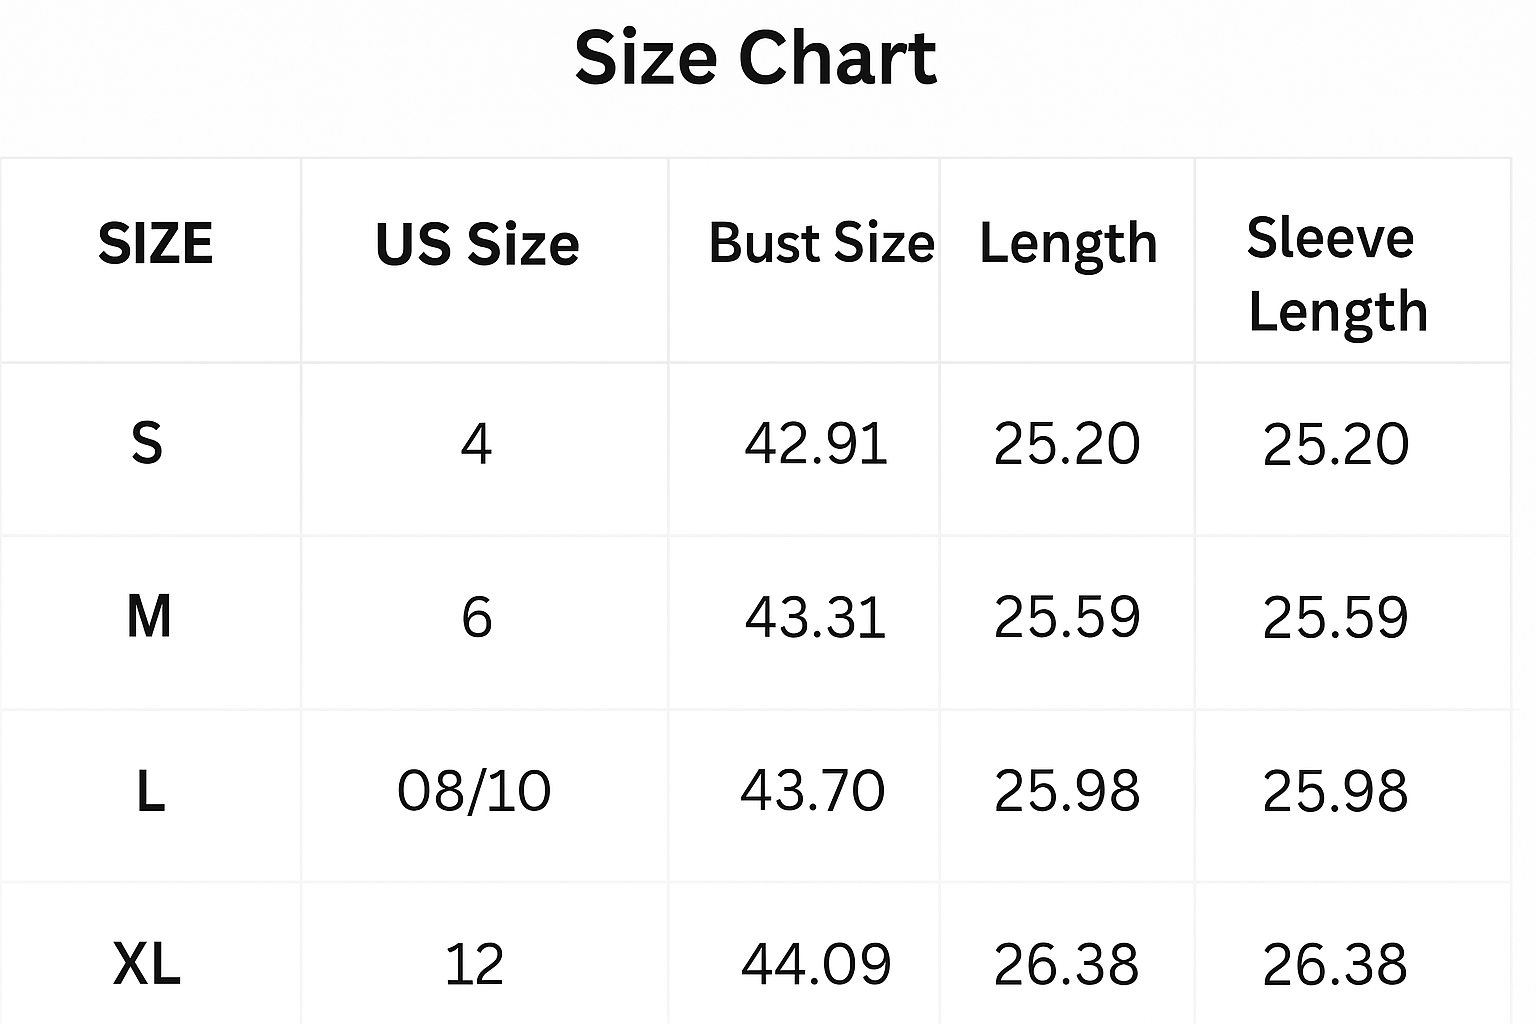Click the US size 6 cell
Viewport: 1536px width, 1024px height.
click(477, 616)
